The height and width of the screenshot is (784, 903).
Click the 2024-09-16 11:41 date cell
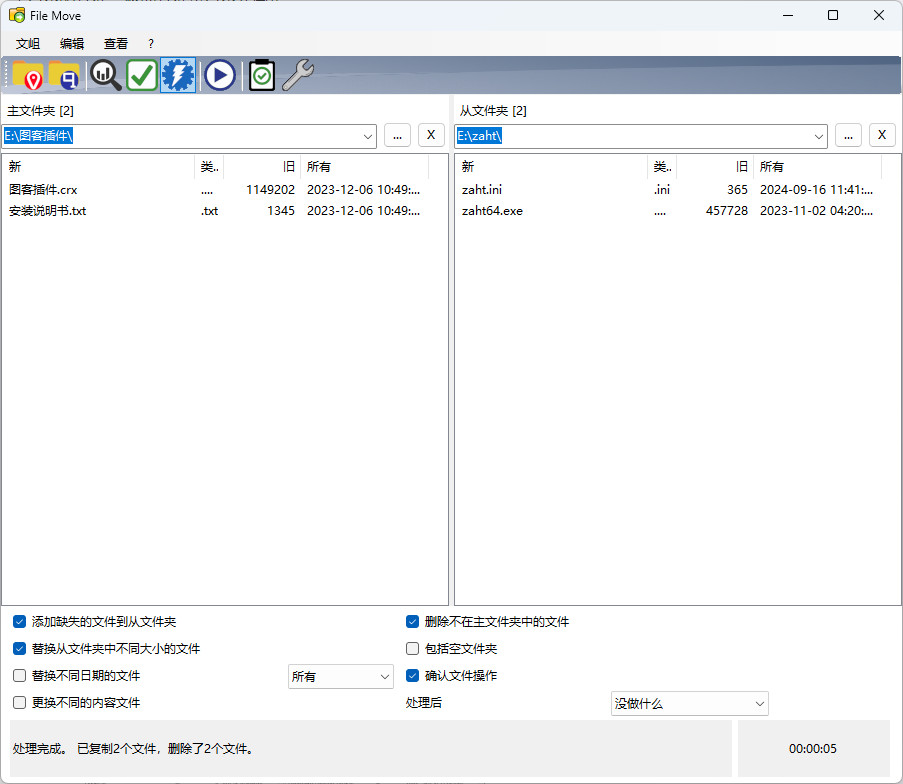(x=817, y=190)
